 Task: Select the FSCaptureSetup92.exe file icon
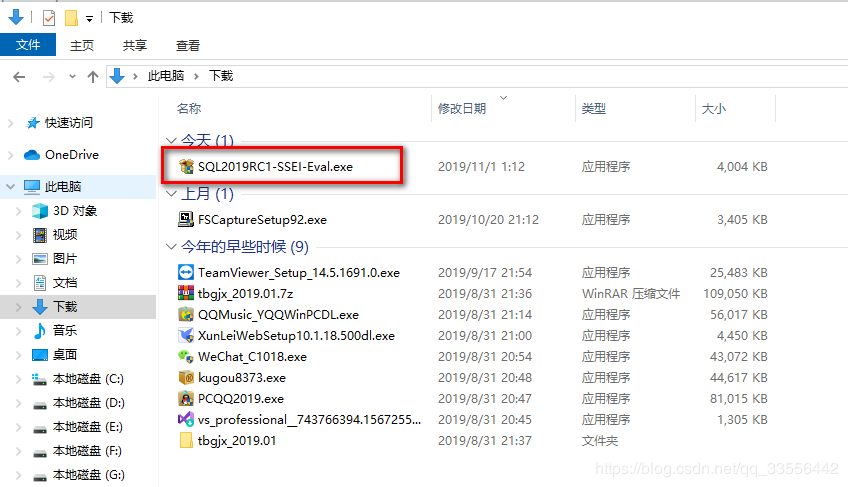tap(186, 219)
